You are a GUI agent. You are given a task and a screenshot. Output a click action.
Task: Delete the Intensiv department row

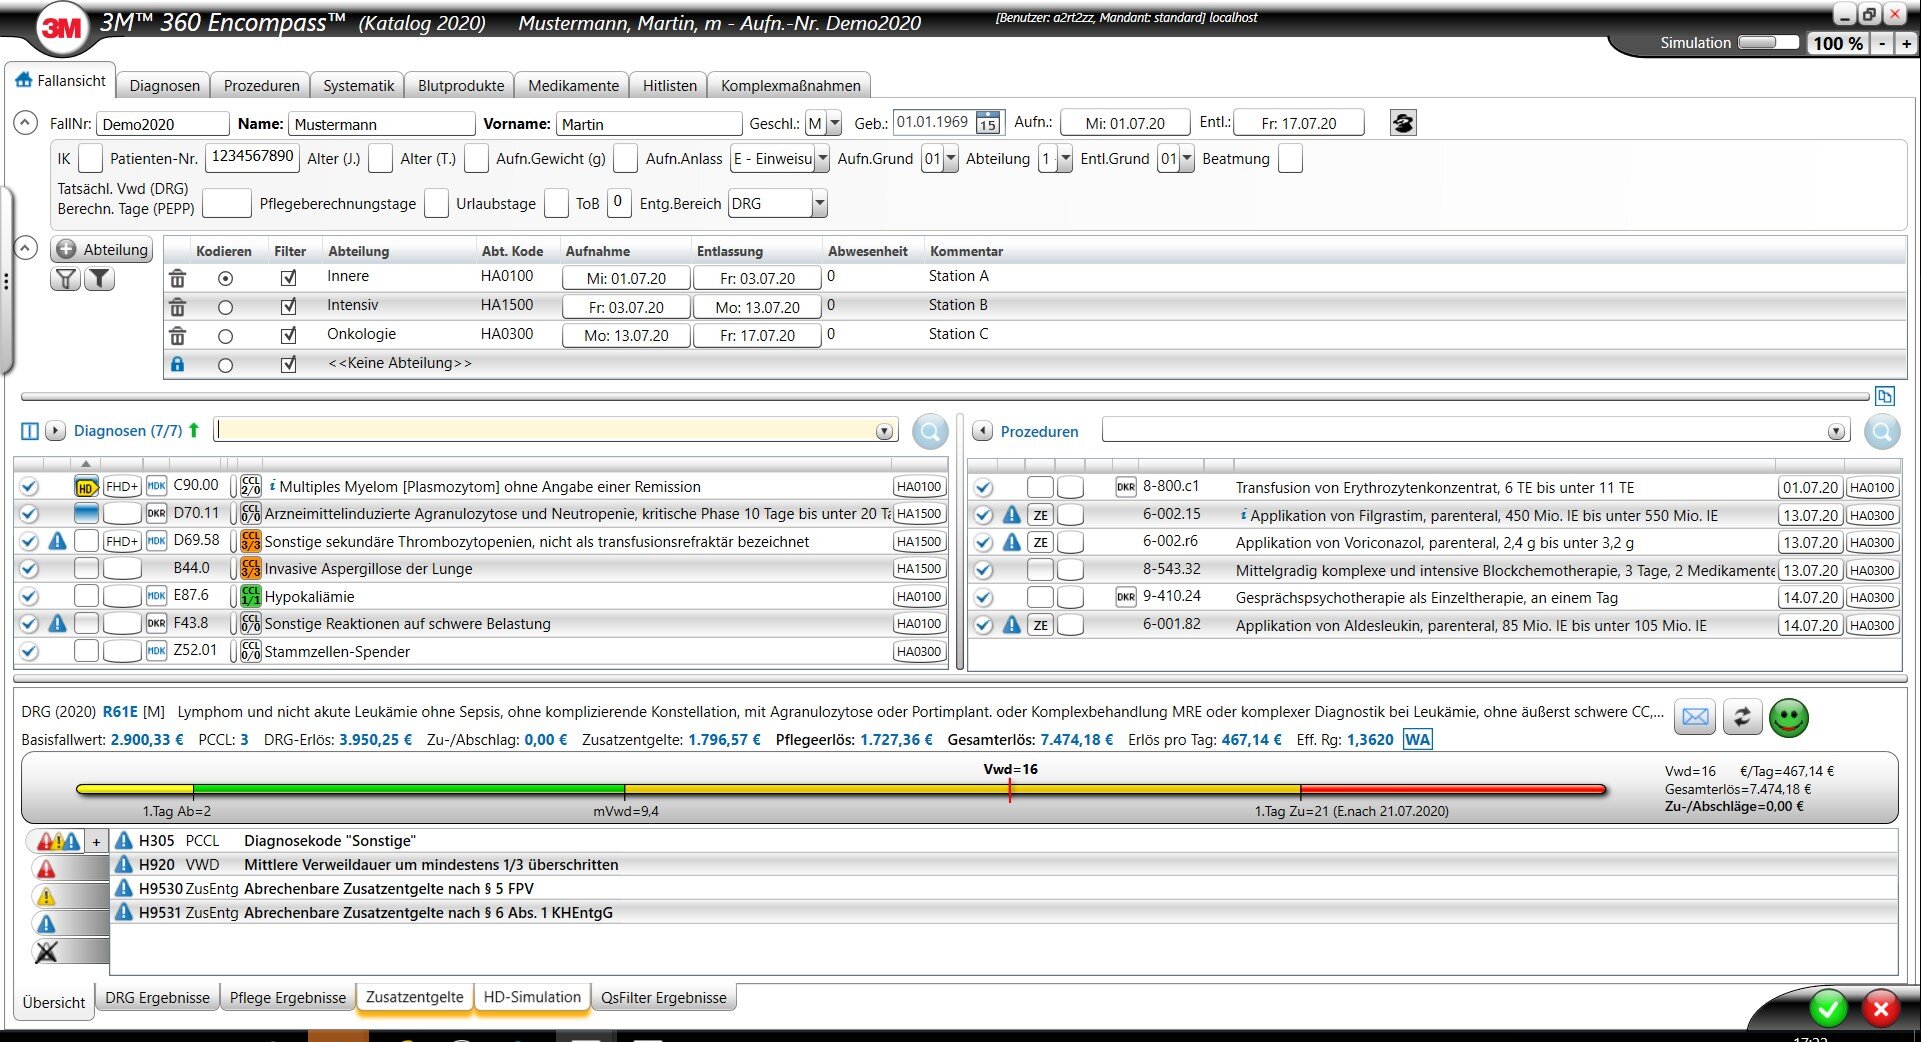177,307
